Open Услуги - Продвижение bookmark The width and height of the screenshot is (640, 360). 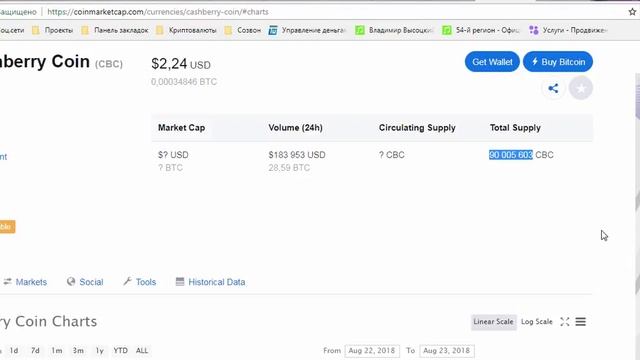[x=568, y=30]
